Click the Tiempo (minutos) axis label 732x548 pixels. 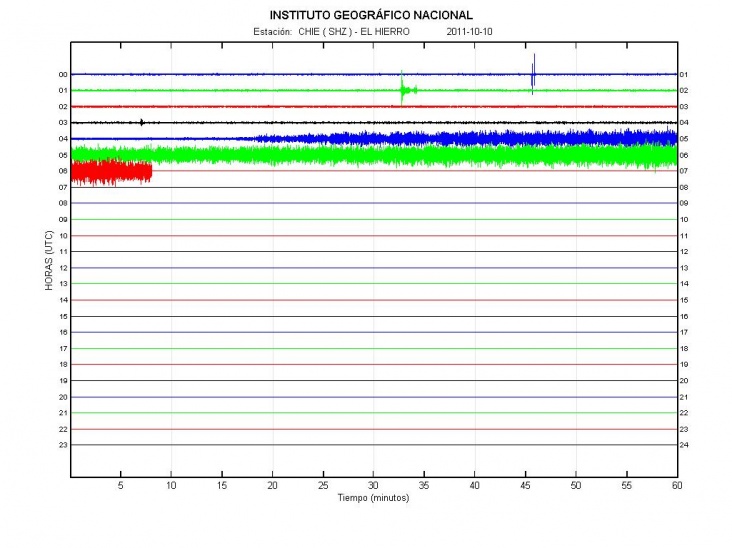[373, 498]
